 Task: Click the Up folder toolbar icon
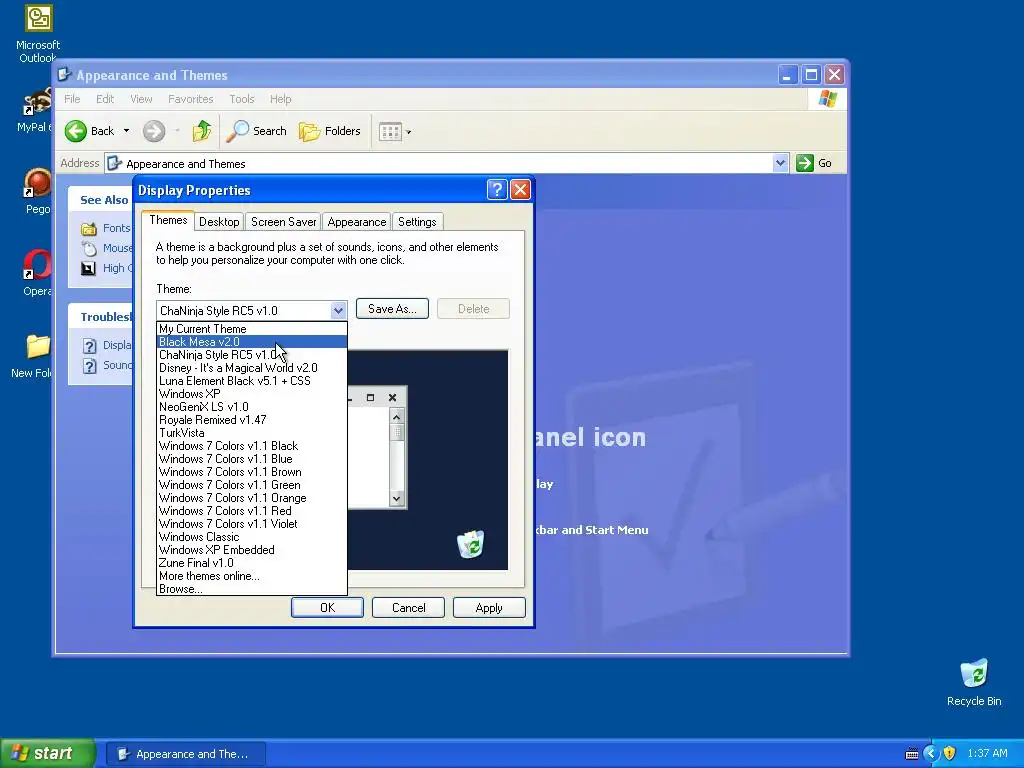coord(202,131)
